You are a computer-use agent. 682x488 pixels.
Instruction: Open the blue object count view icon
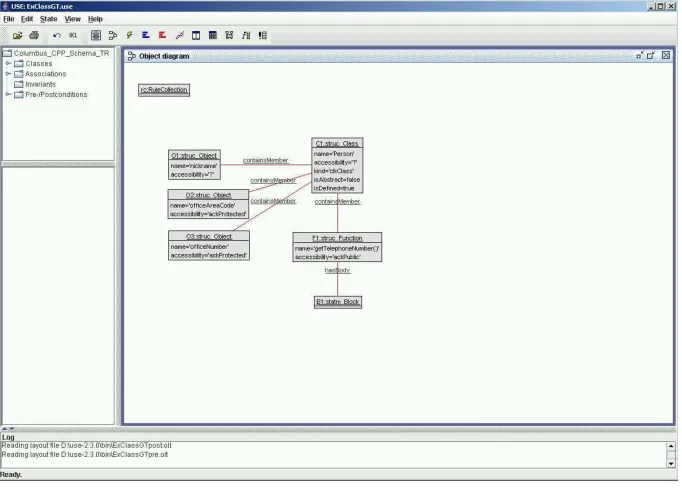tap(146, 35)
